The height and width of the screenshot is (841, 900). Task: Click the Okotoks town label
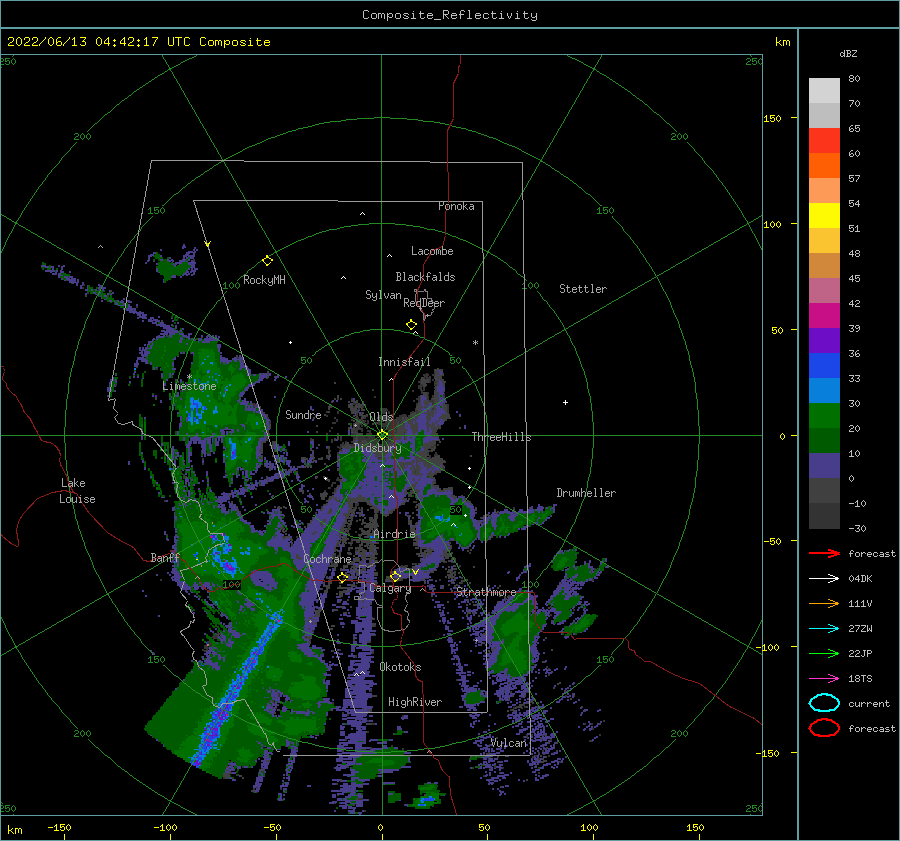[400, 667]
